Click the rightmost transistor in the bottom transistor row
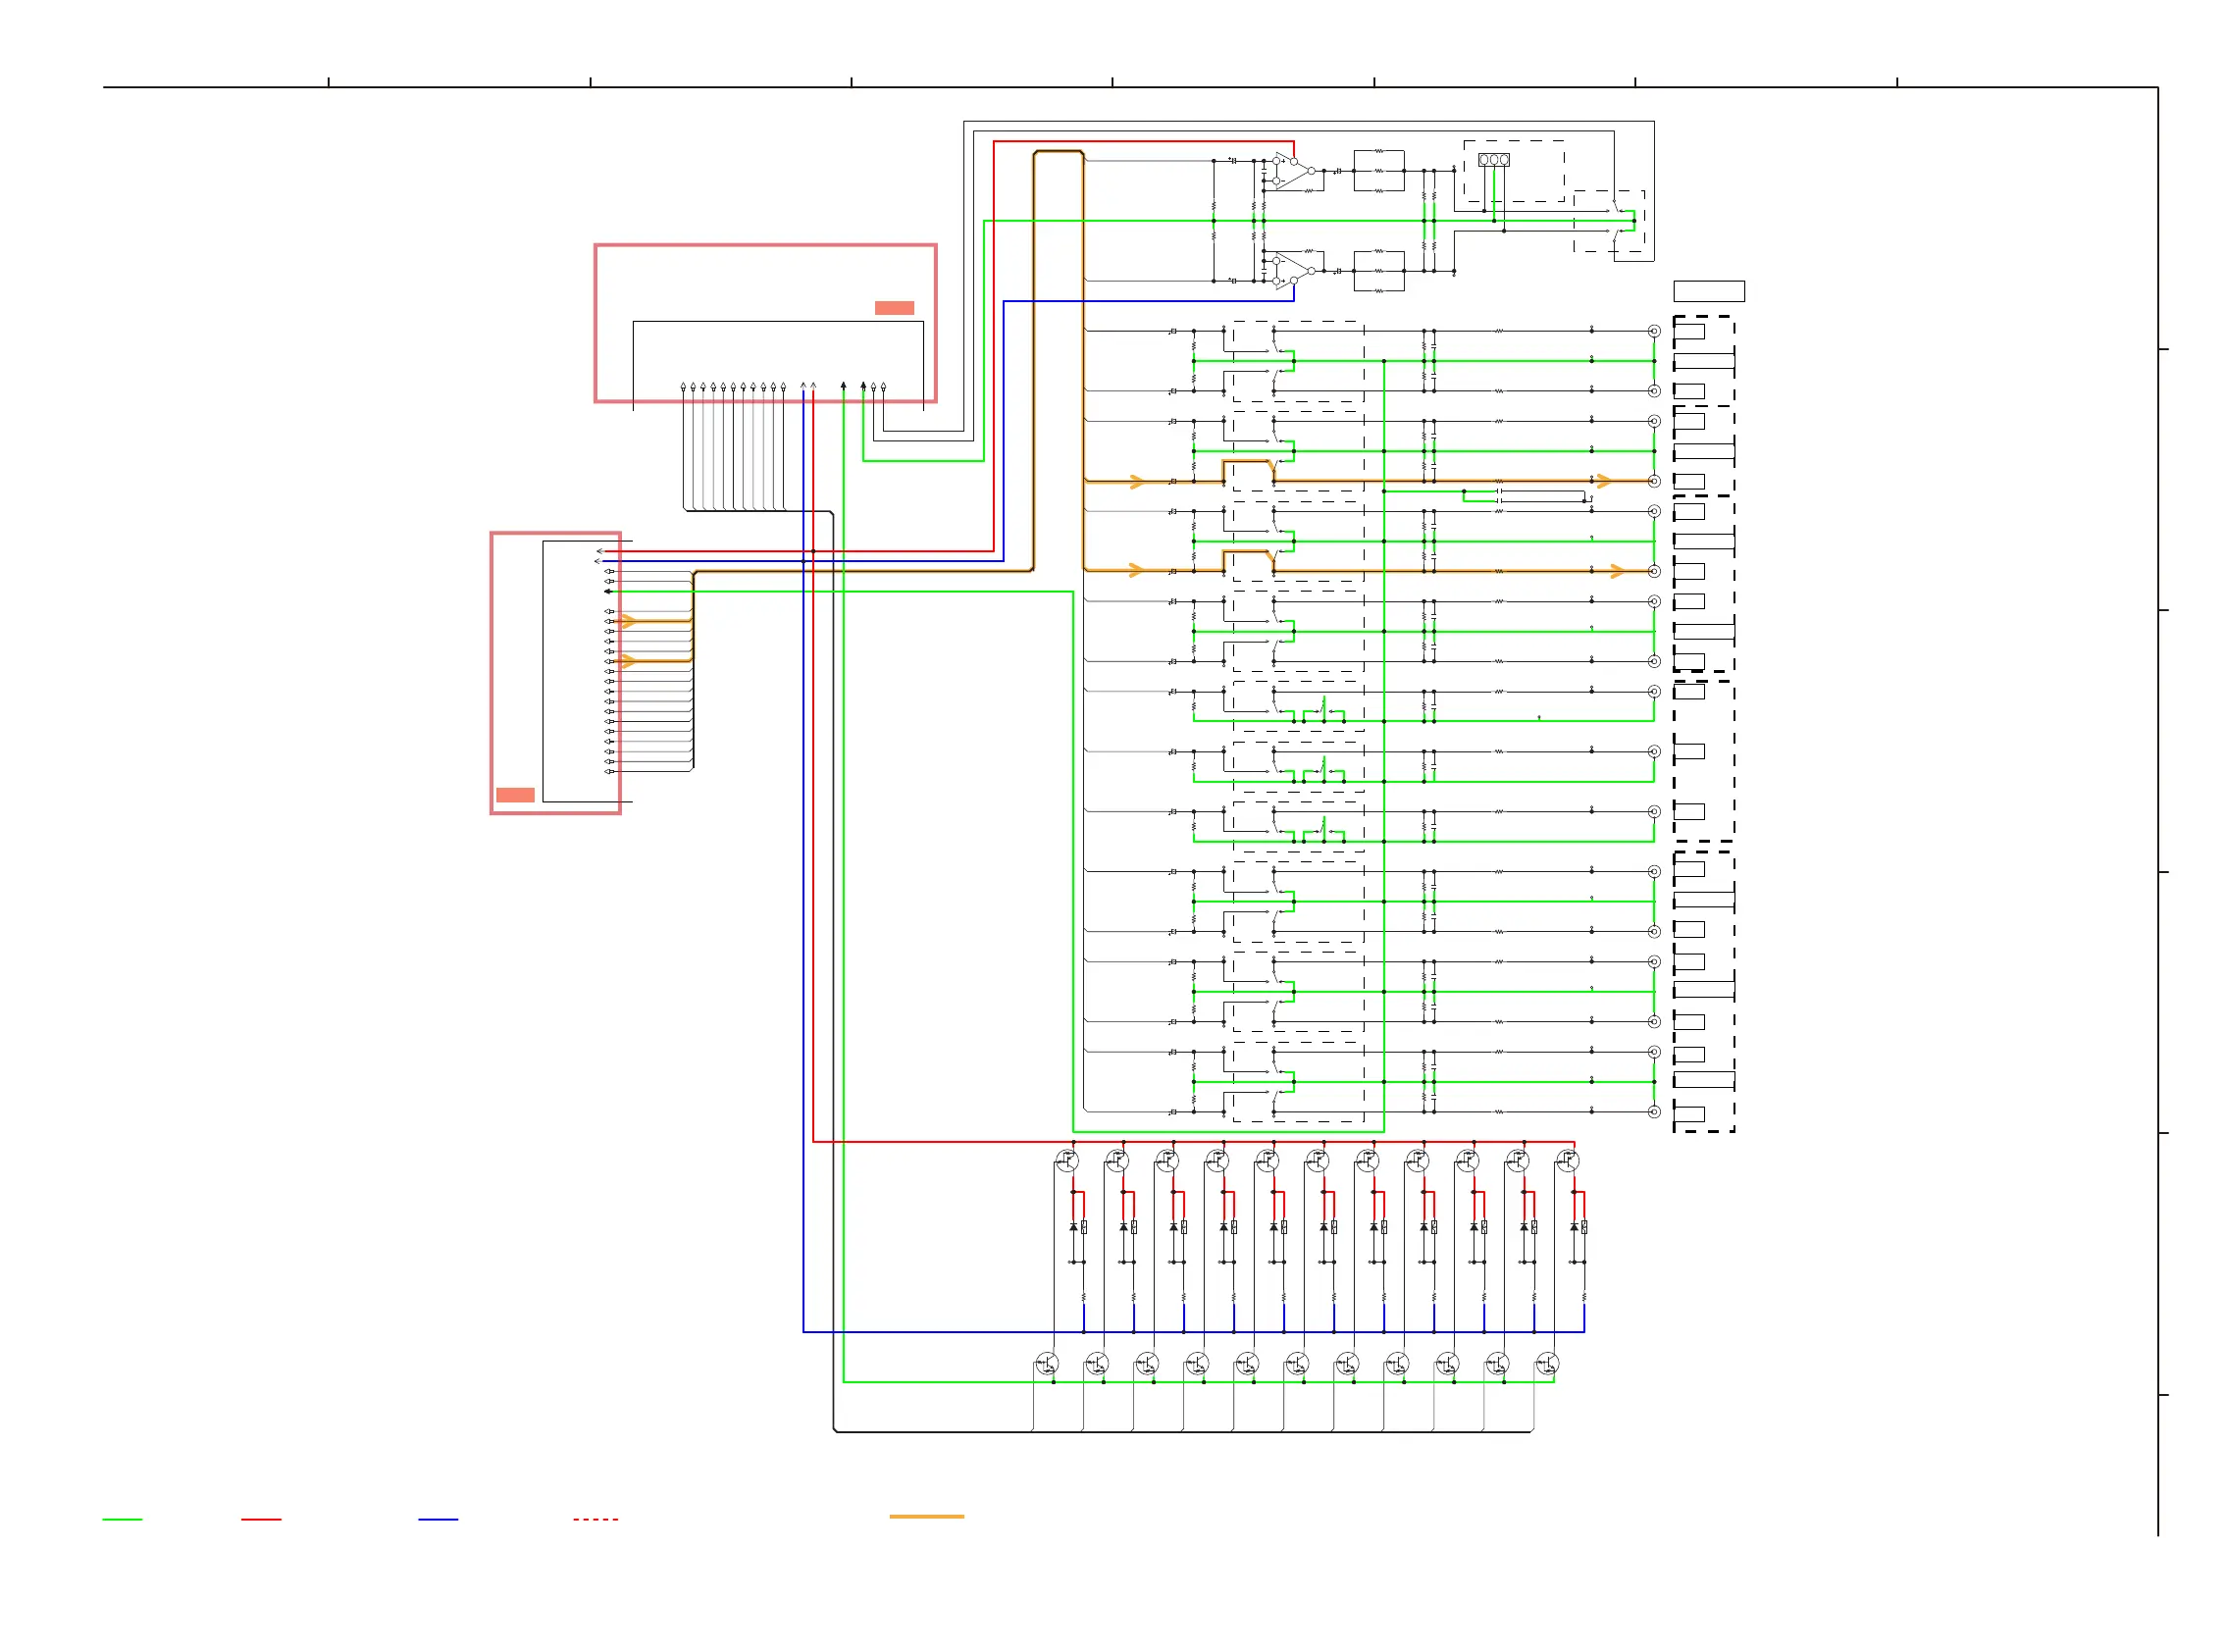 pos(1547,1364)
